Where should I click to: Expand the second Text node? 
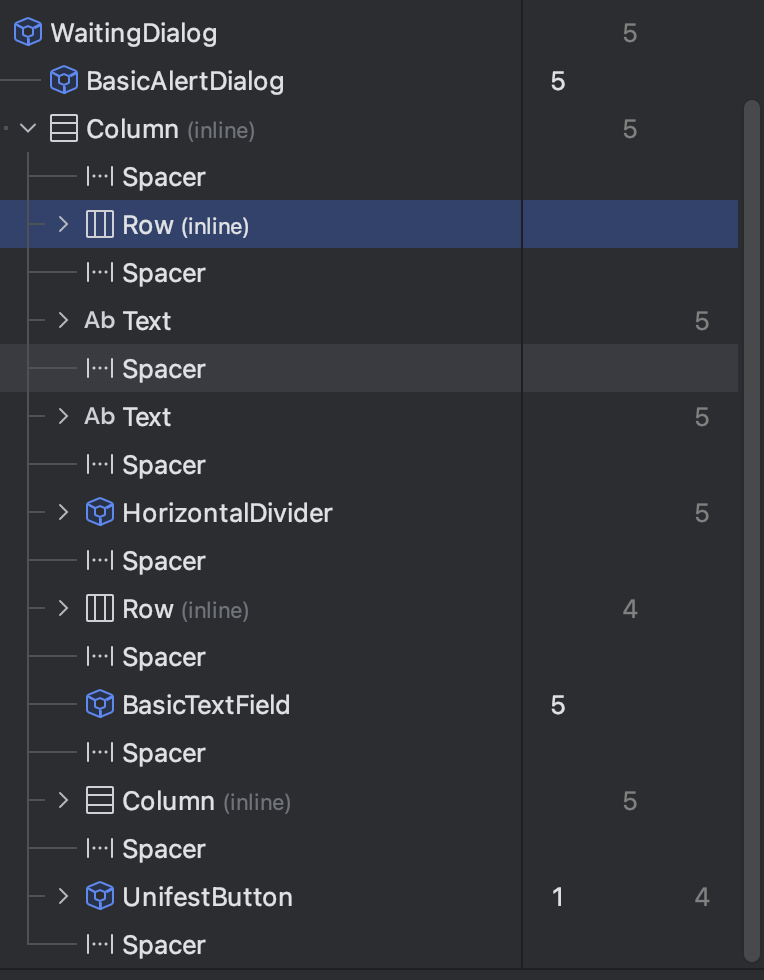64,417
